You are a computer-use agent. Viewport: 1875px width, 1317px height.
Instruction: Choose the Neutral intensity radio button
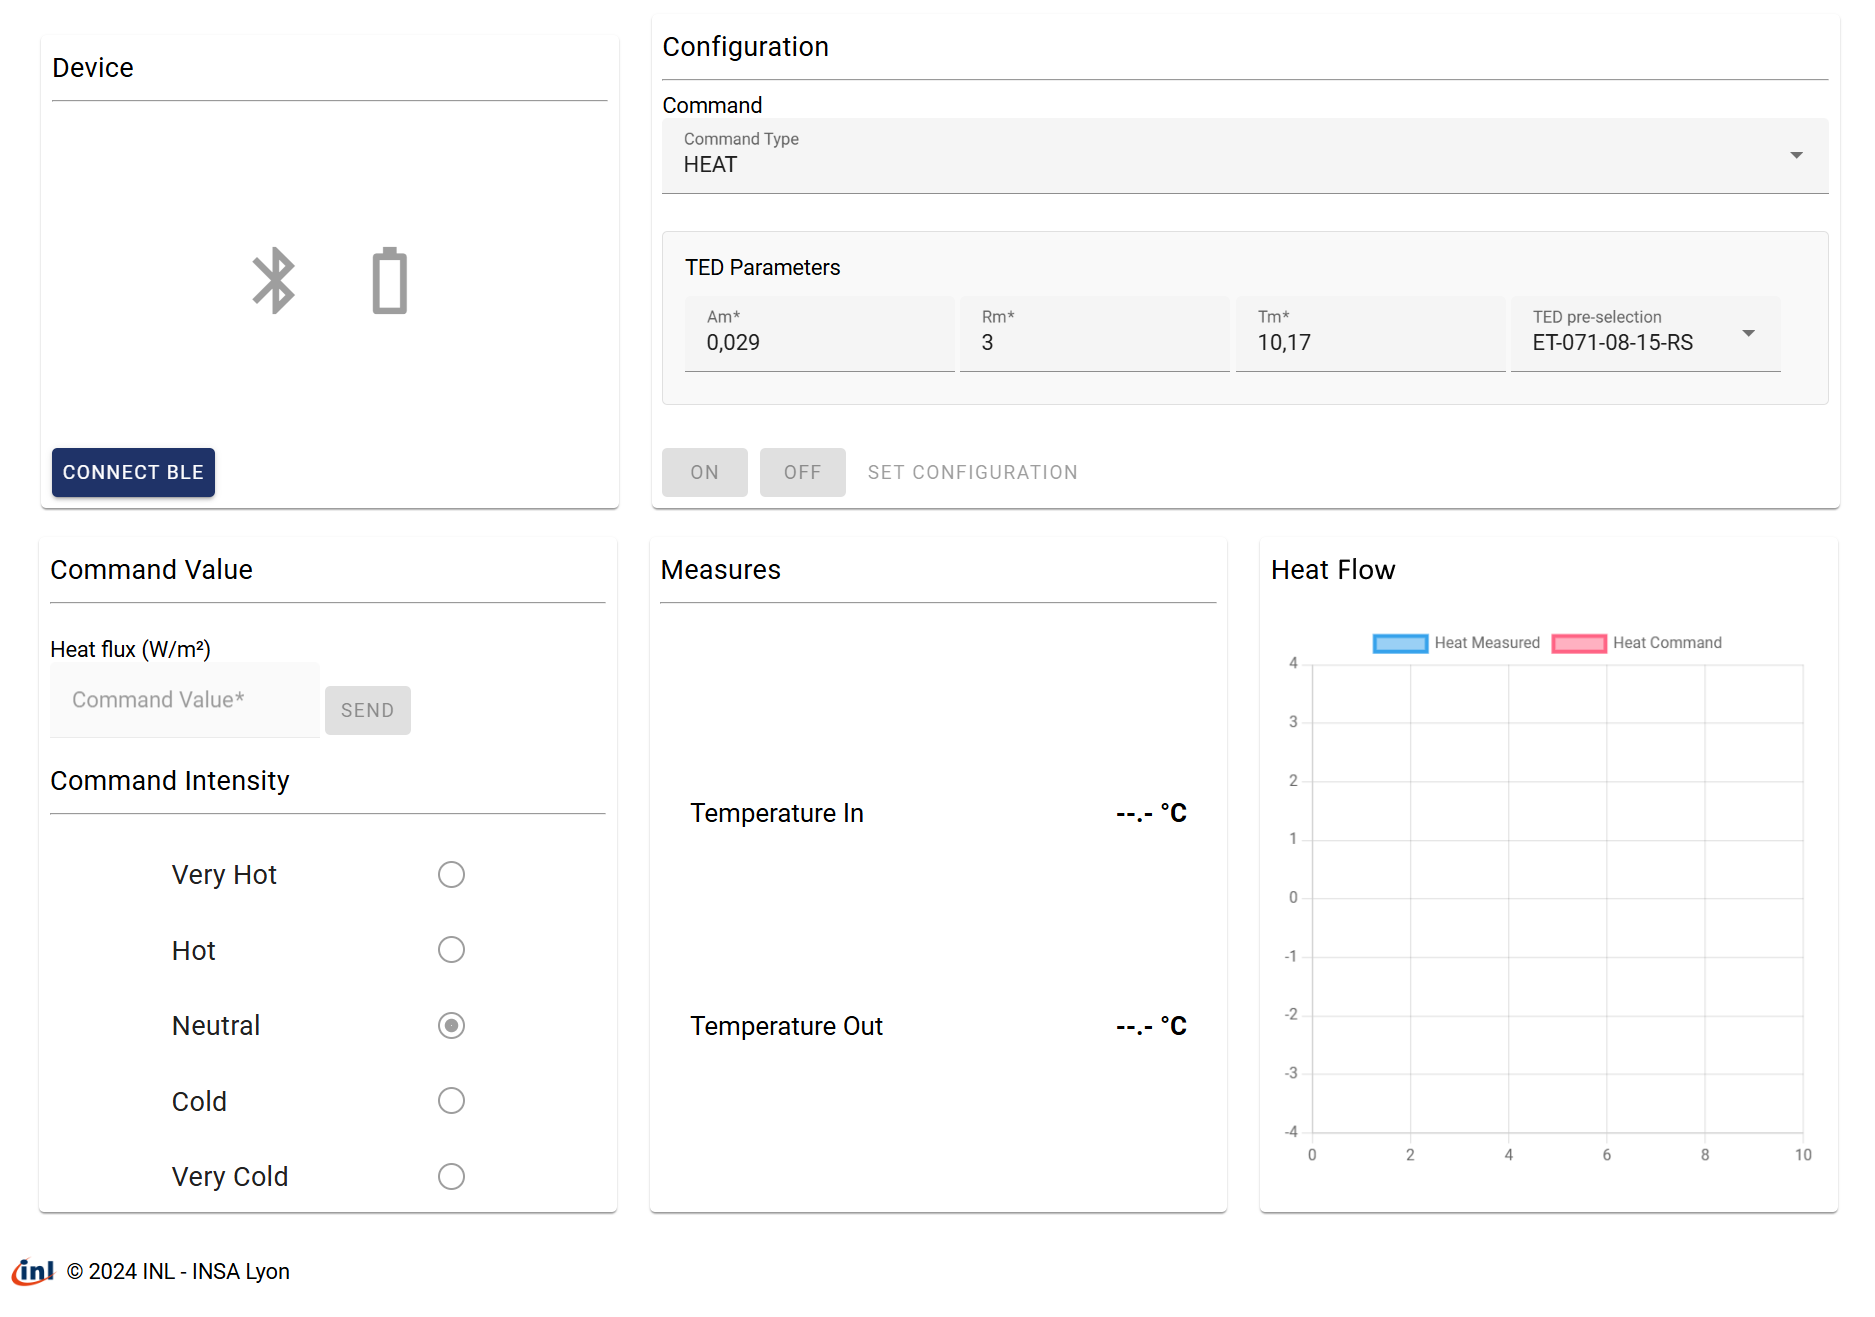pyautogui.click(x=451, y=1026)
